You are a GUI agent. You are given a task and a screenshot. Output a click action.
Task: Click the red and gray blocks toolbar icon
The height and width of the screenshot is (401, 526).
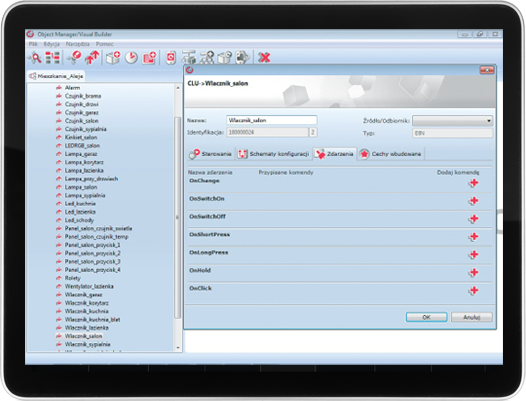point(53,58)
